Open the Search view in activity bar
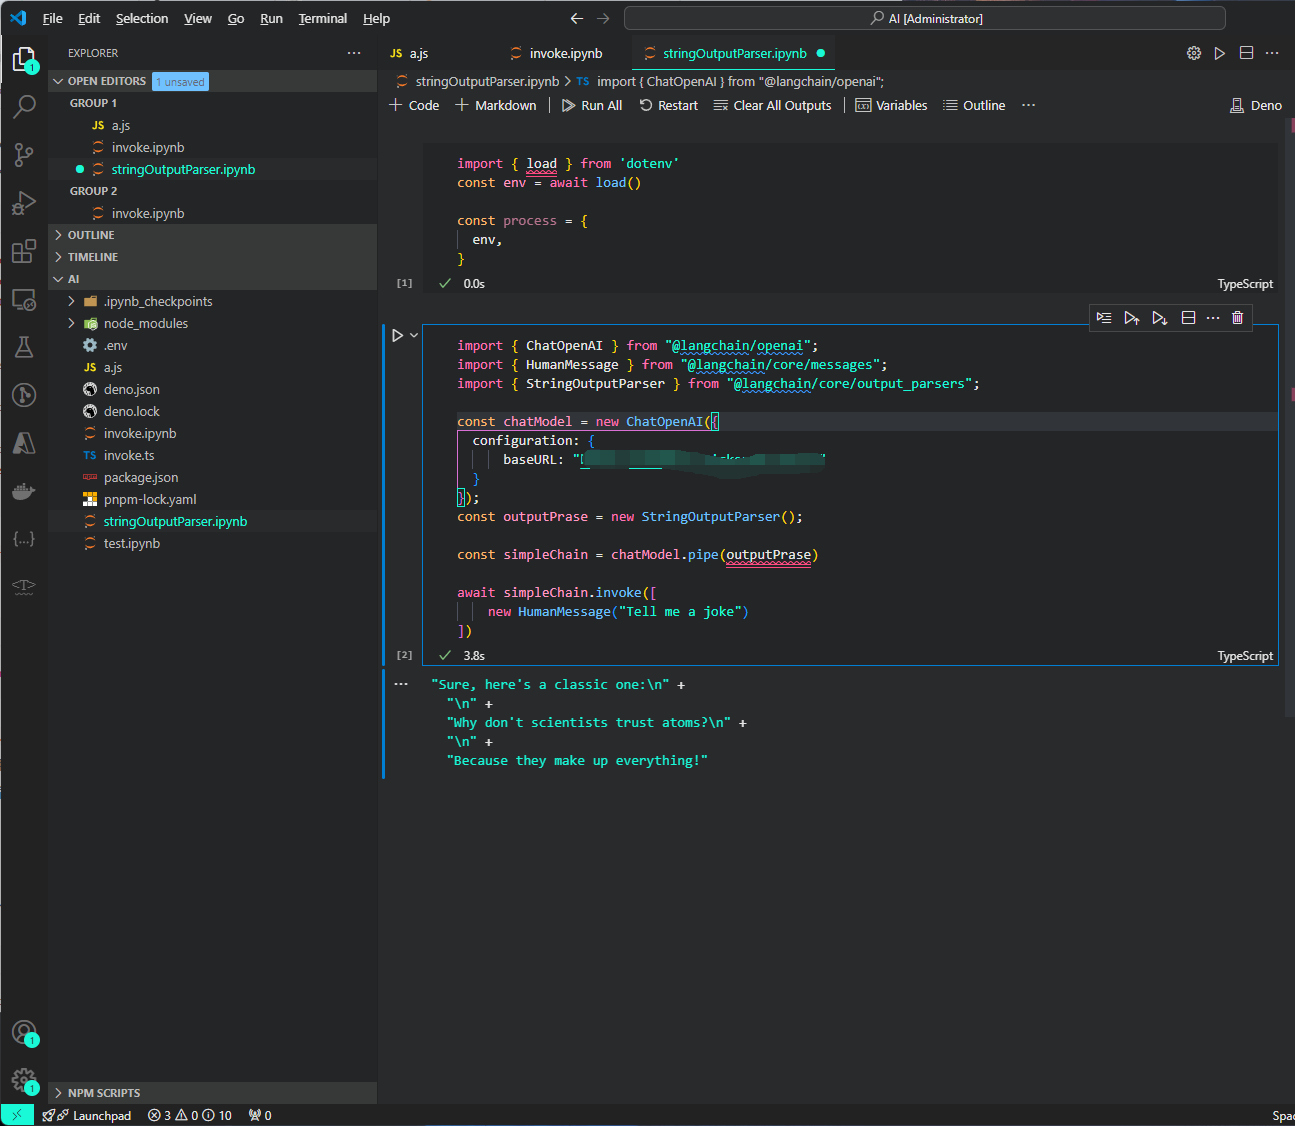The image size is (1295, 1126). pyautogui.click(x=24, y=107)
